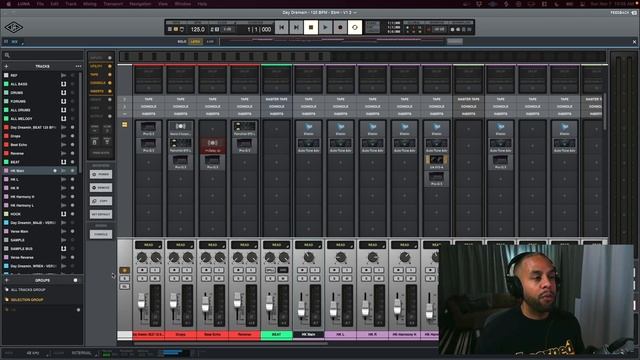The width and height of the screenshot is (640, 360).
Task: Toggle the INSERTS row visibility dot
Action: coord(109,91)
